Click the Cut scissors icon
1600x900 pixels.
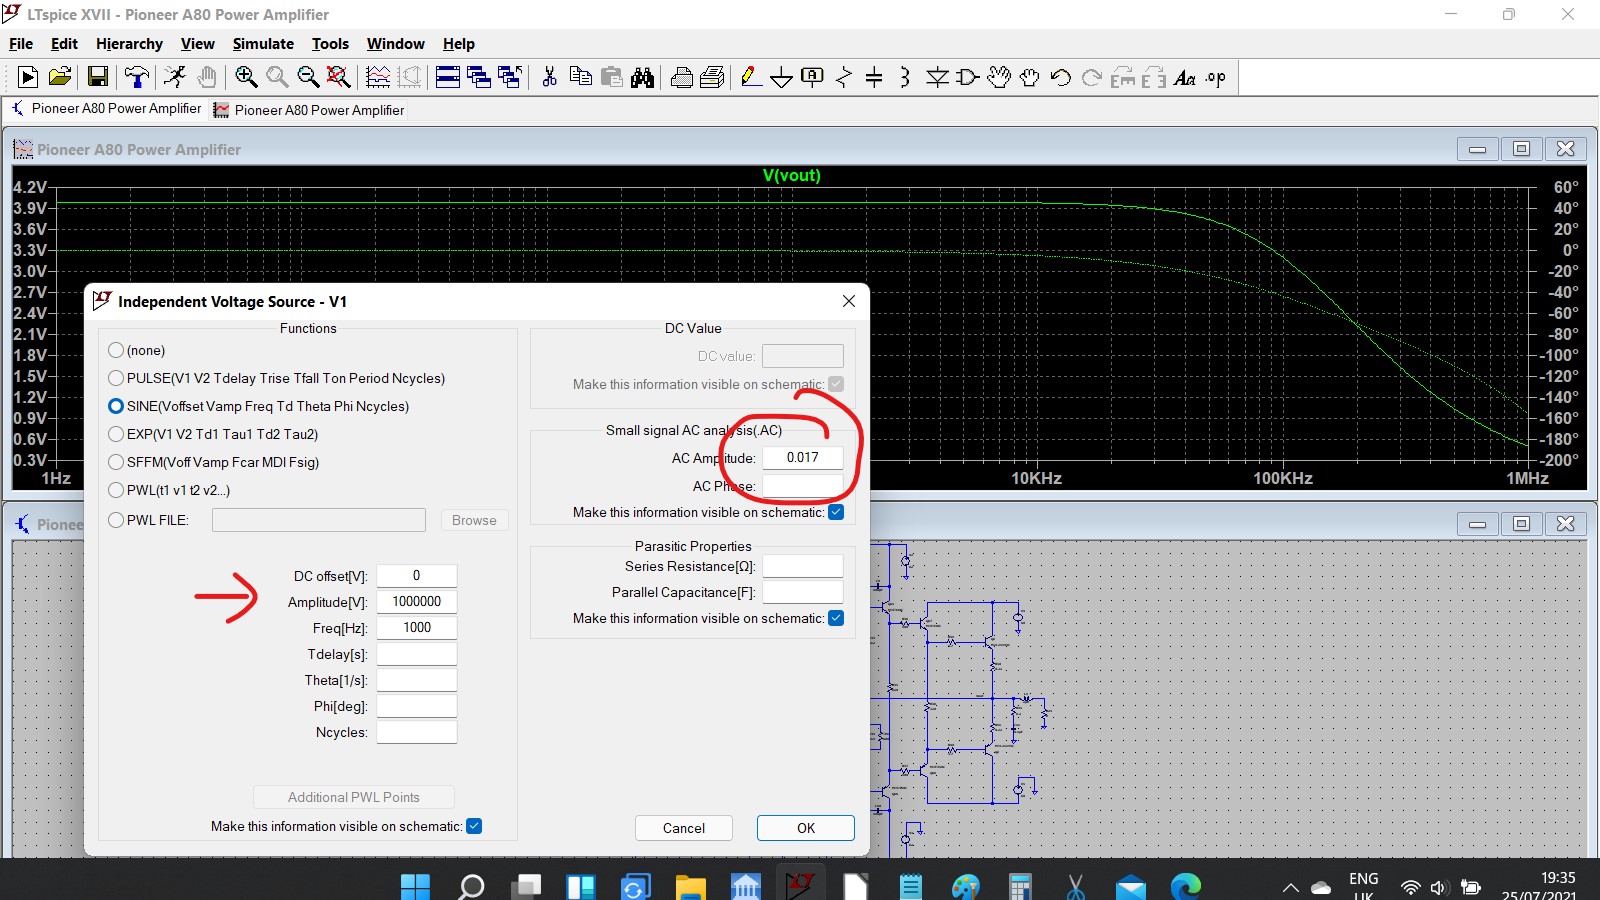(549, 77)
